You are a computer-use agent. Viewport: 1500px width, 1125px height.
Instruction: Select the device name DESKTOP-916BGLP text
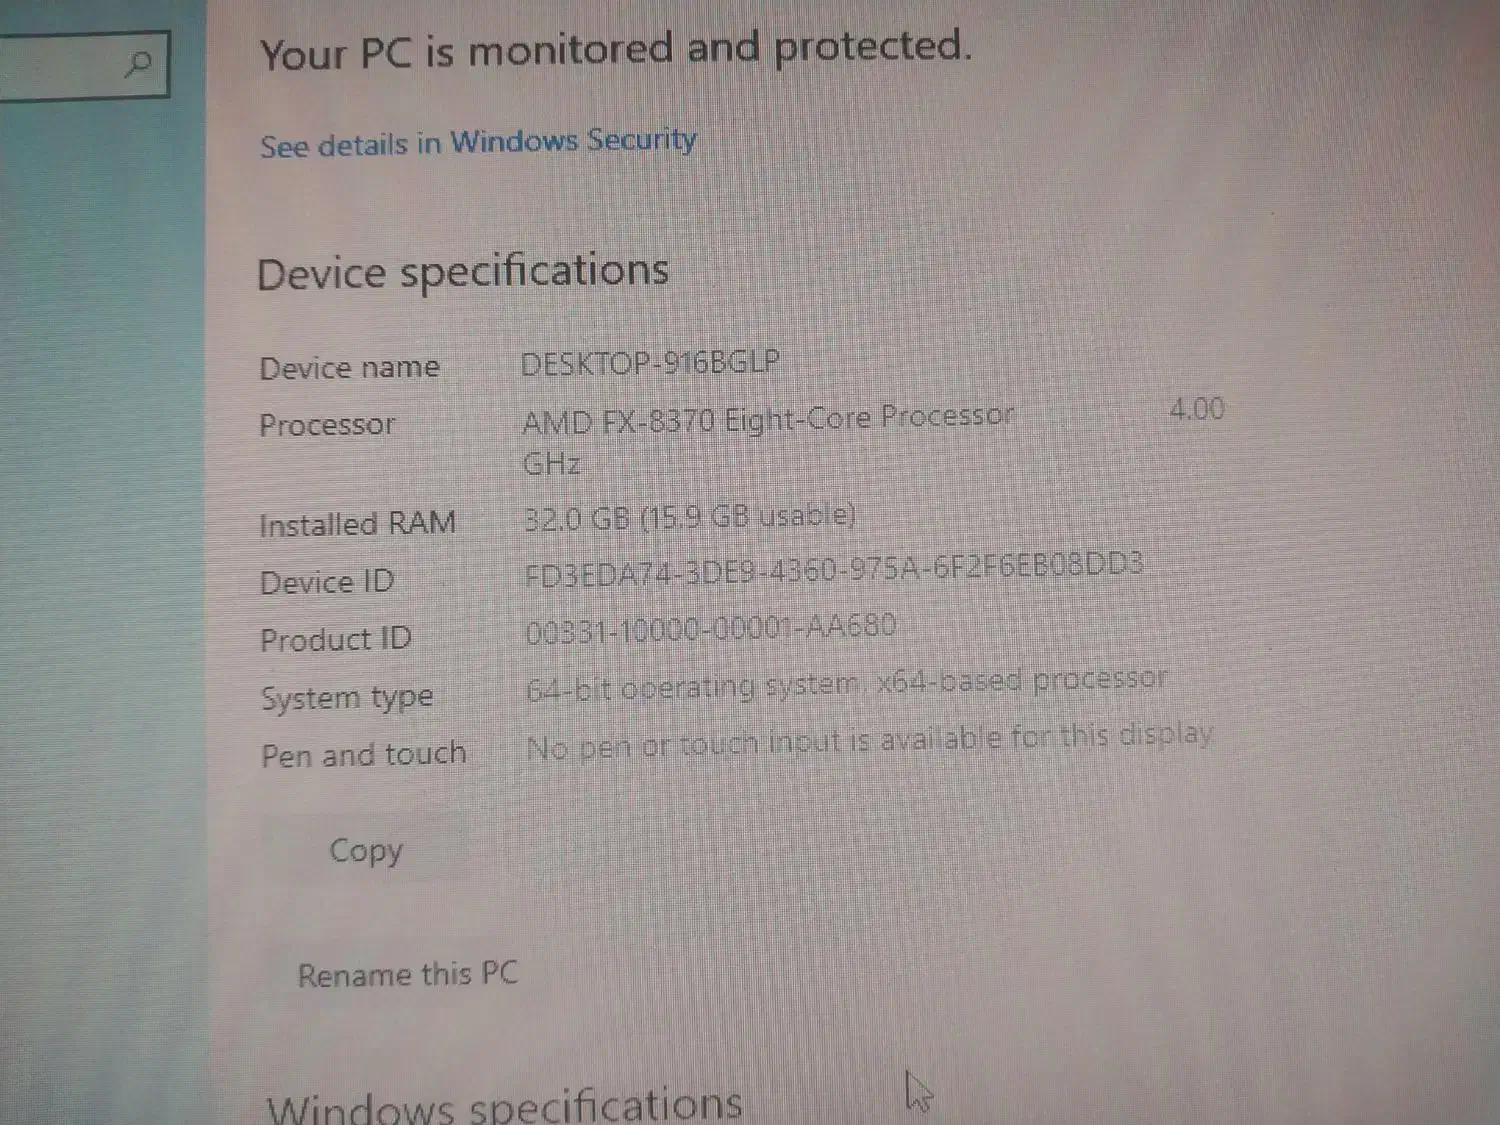[650, 362]
